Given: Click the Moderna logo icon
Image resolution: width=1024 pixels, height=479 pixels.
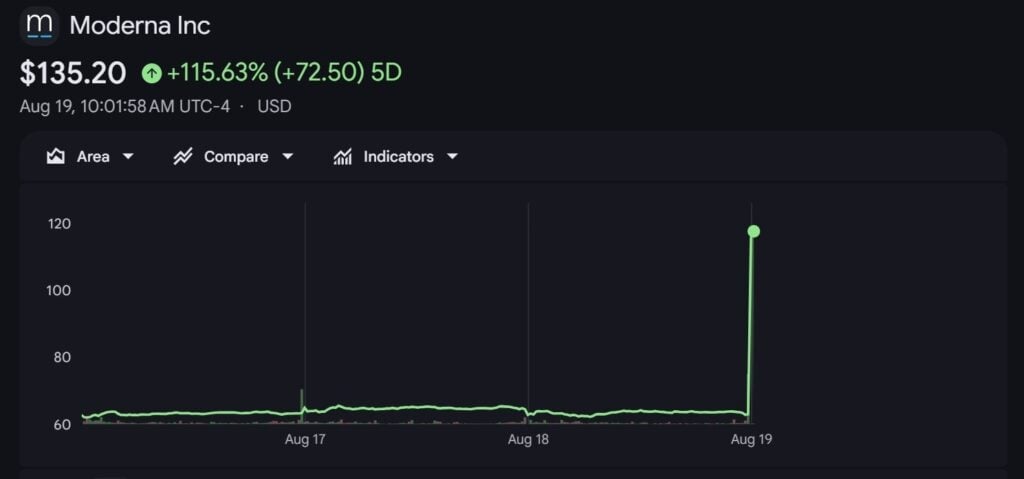Looking at the screenshot, I should pyautogui.click(x=39, y=26).
